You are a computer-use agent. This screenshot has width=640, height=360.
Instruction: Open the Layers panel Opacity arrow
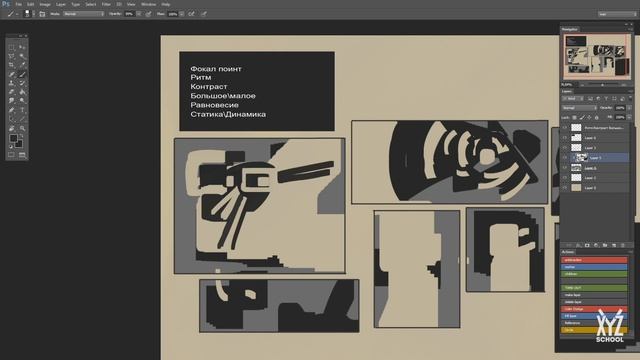click(x=629, y=108)
